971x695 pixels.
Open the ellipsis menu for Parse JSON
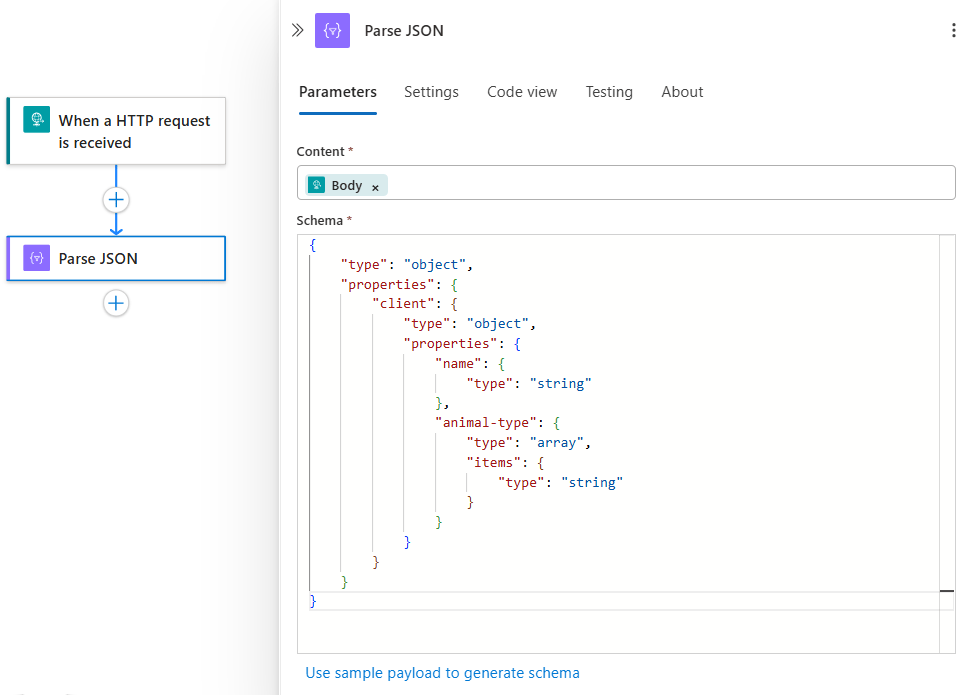point(954,30)
